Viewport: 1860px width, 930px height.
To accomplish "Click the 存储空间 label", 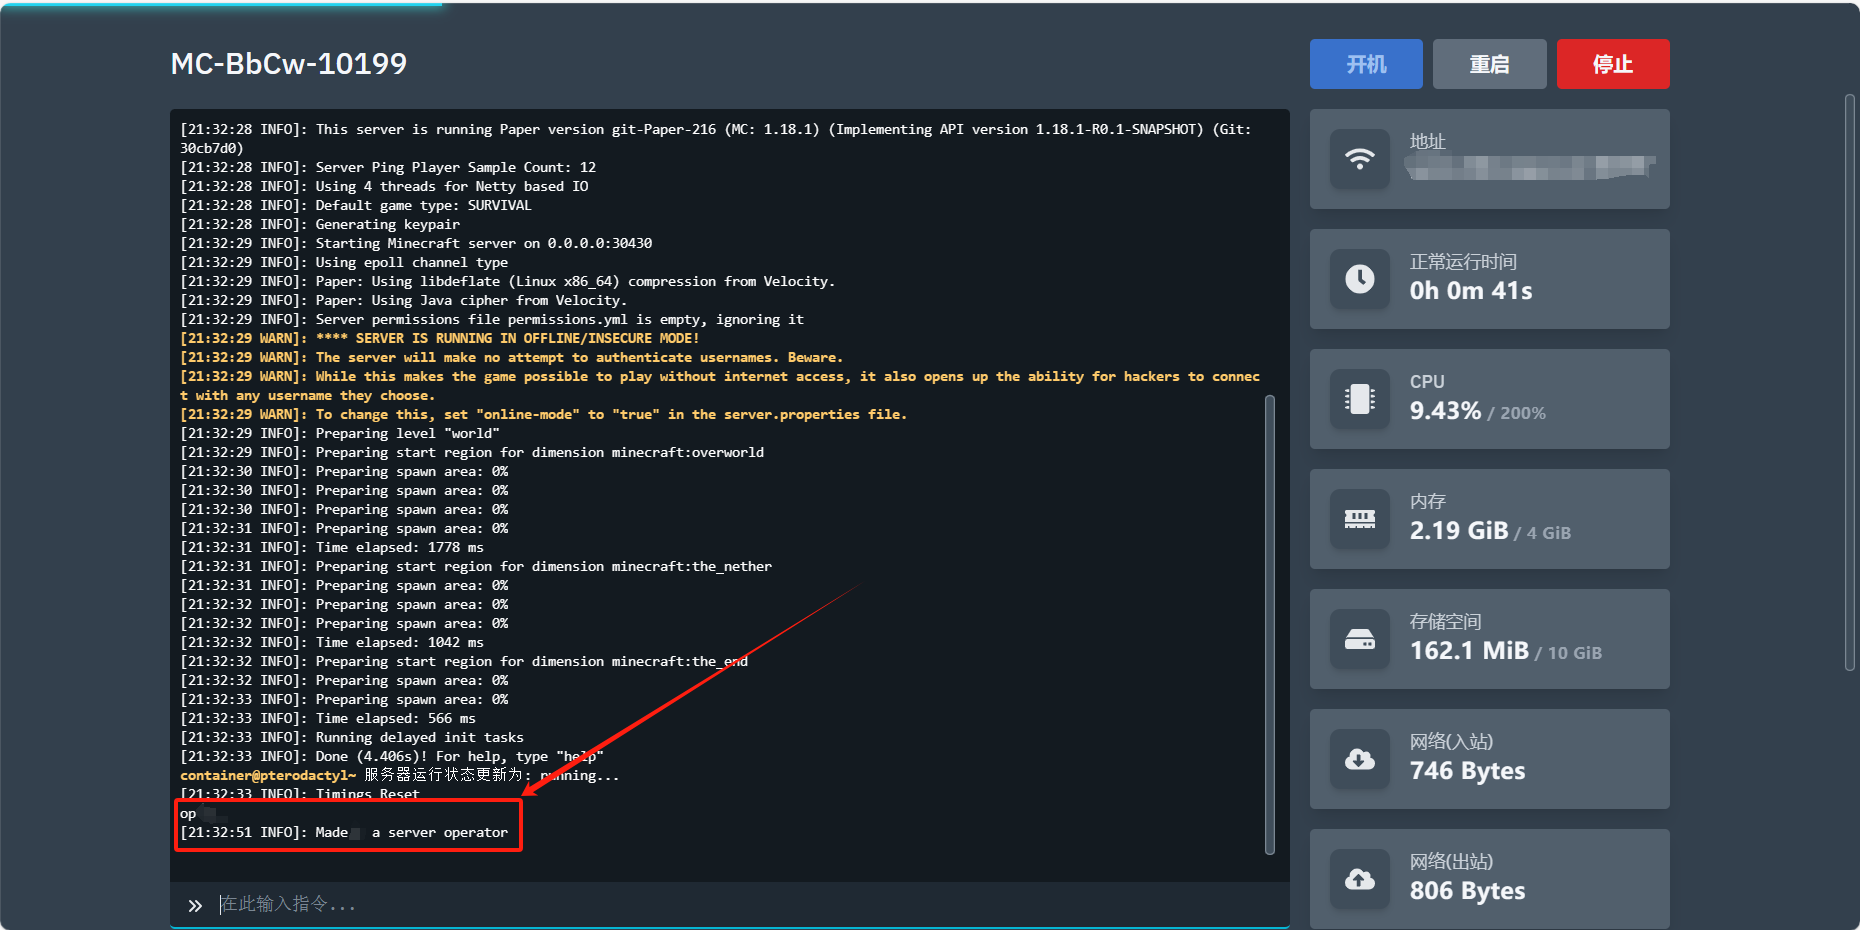I will (x=1445, y=622).
